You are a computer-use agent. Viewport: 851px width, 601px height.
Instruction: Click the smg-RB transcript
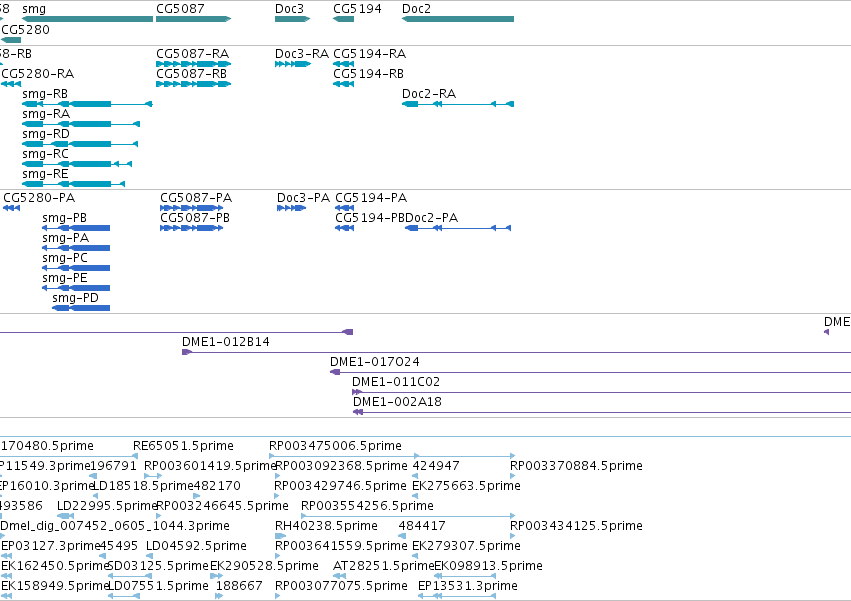tap(87, 104)
